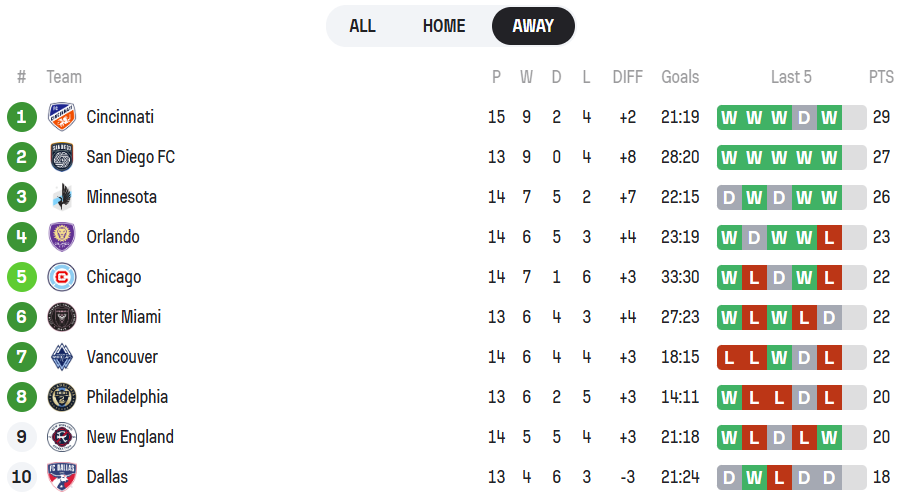
Task: Switch to the HOME standings tab
Action: point(444,26)
